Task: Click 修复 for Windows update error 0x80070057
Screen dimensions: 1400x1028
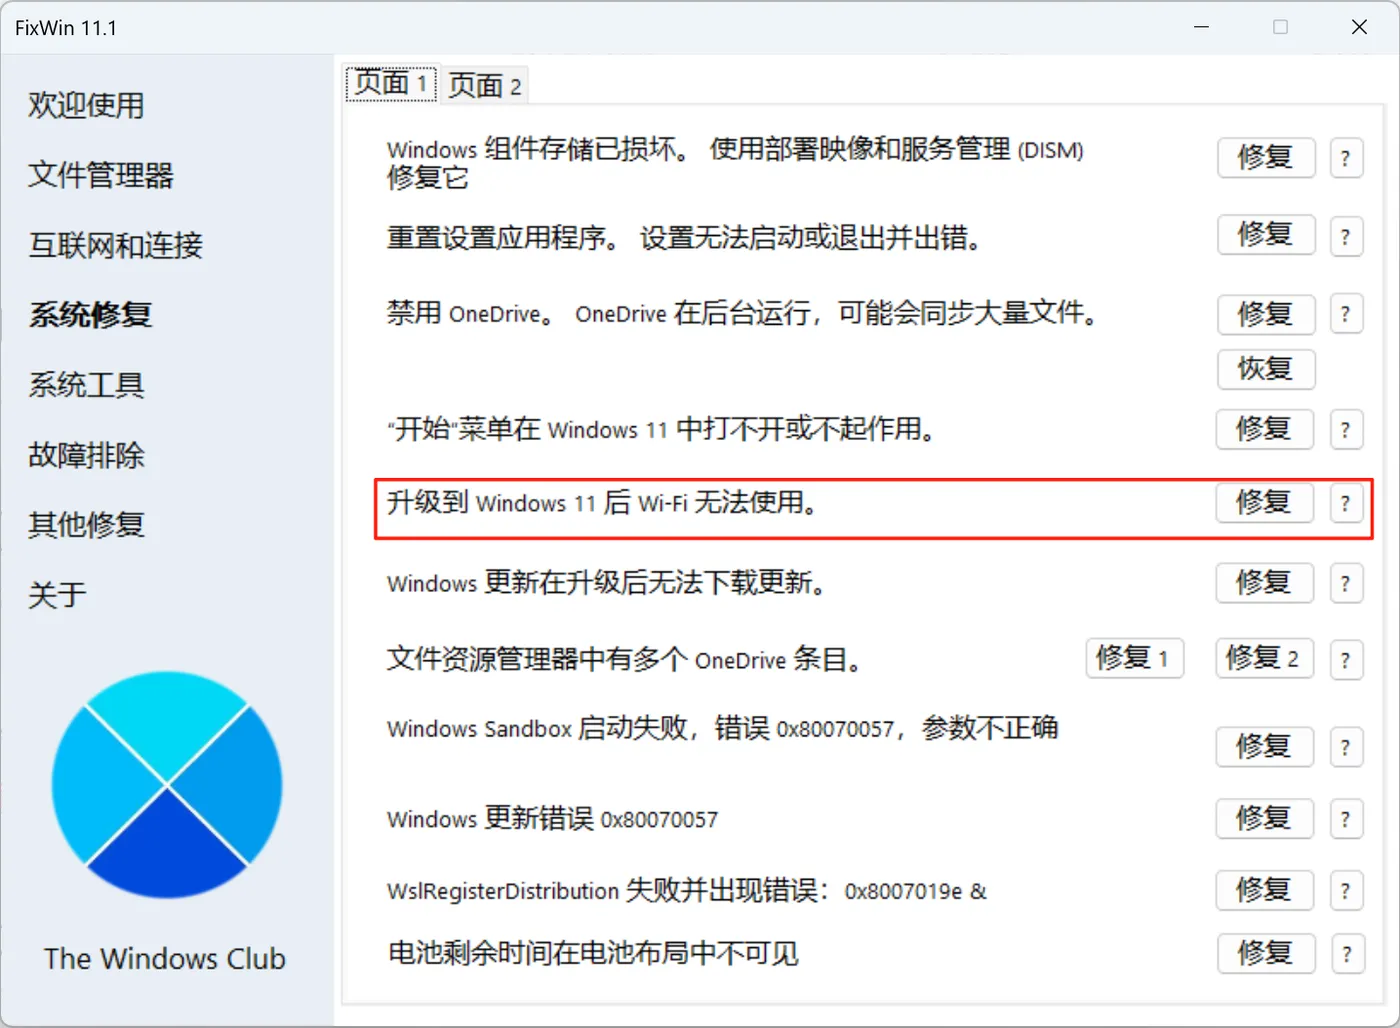Action: pos(1264,819)
